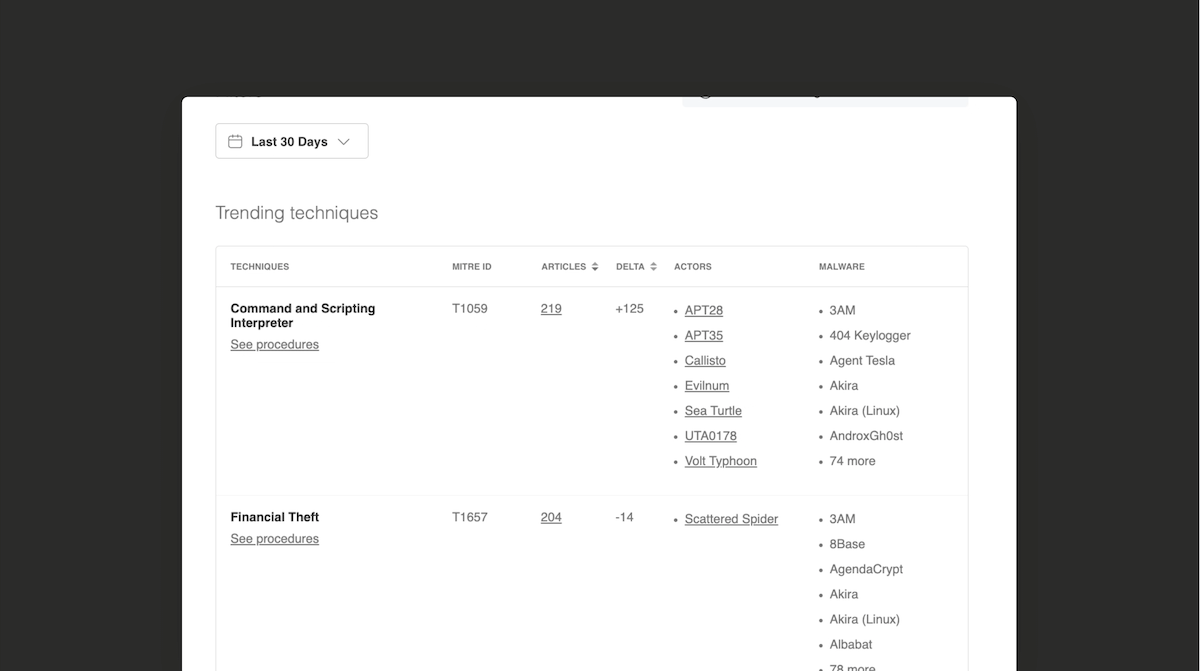
Task: Open the Callisto actor link
Action: (x=705, y=361)
